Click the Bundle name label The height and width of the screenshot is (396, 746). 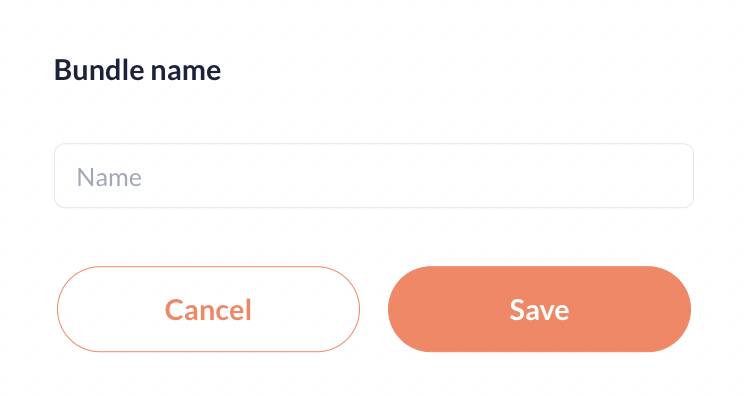pos(137,70)
